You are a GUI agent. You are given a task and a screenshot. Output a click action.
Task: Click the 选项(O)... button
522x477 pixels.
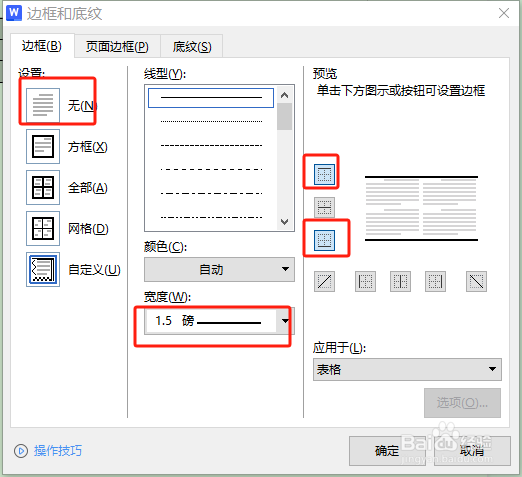[462, 403]
